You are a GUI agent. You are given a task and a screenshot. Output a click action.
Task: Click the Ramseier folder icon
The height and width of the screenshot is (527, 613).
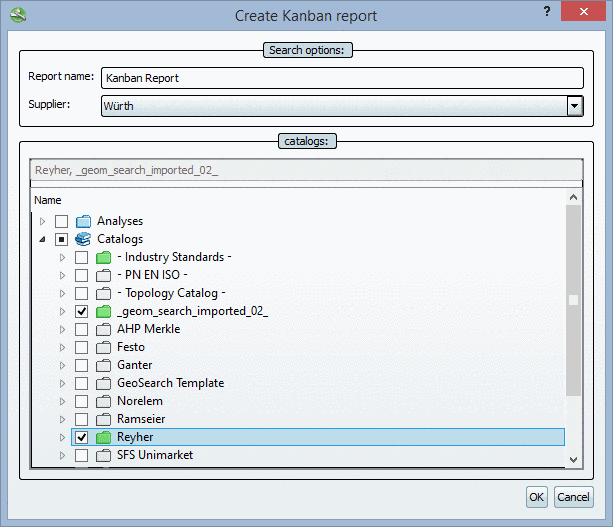[104, 419]
